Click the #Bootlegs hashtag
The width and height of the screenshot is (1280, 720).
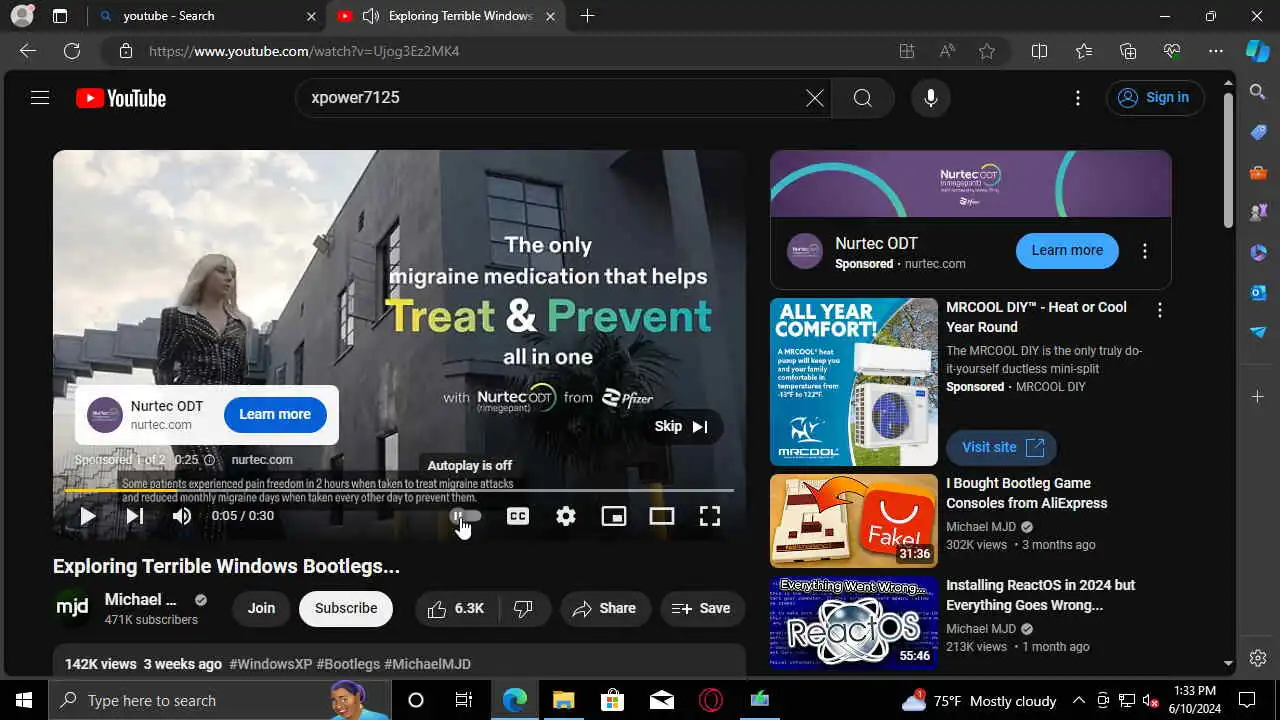click(348, 664)
